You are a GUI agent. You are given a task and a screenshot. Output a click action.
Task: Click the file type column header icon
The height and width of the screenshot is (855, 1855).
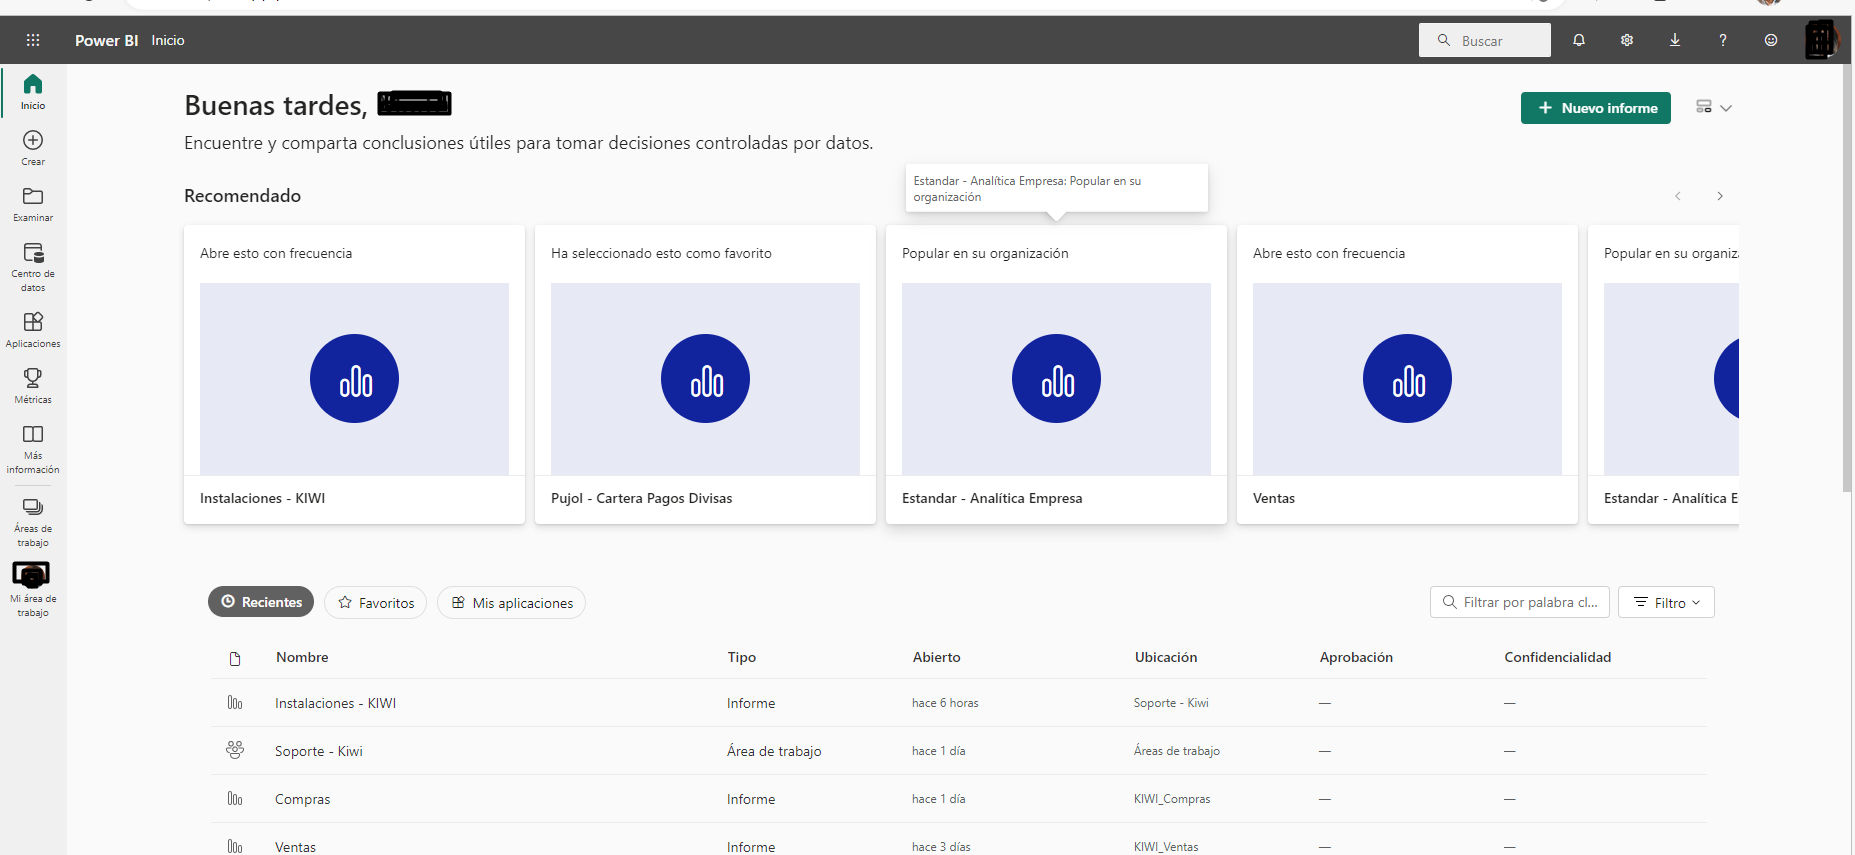click(235, 658)
